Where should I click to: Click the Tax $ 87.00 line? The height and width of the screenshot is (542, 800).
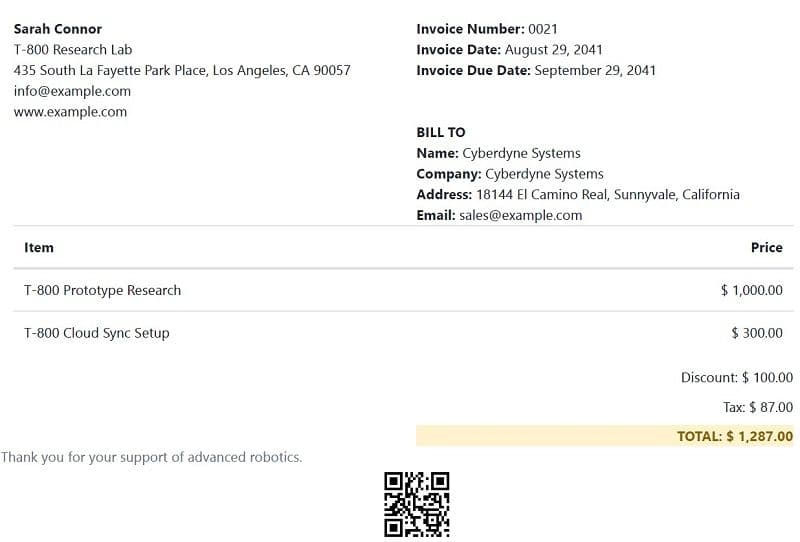click(x=757, y=407)
